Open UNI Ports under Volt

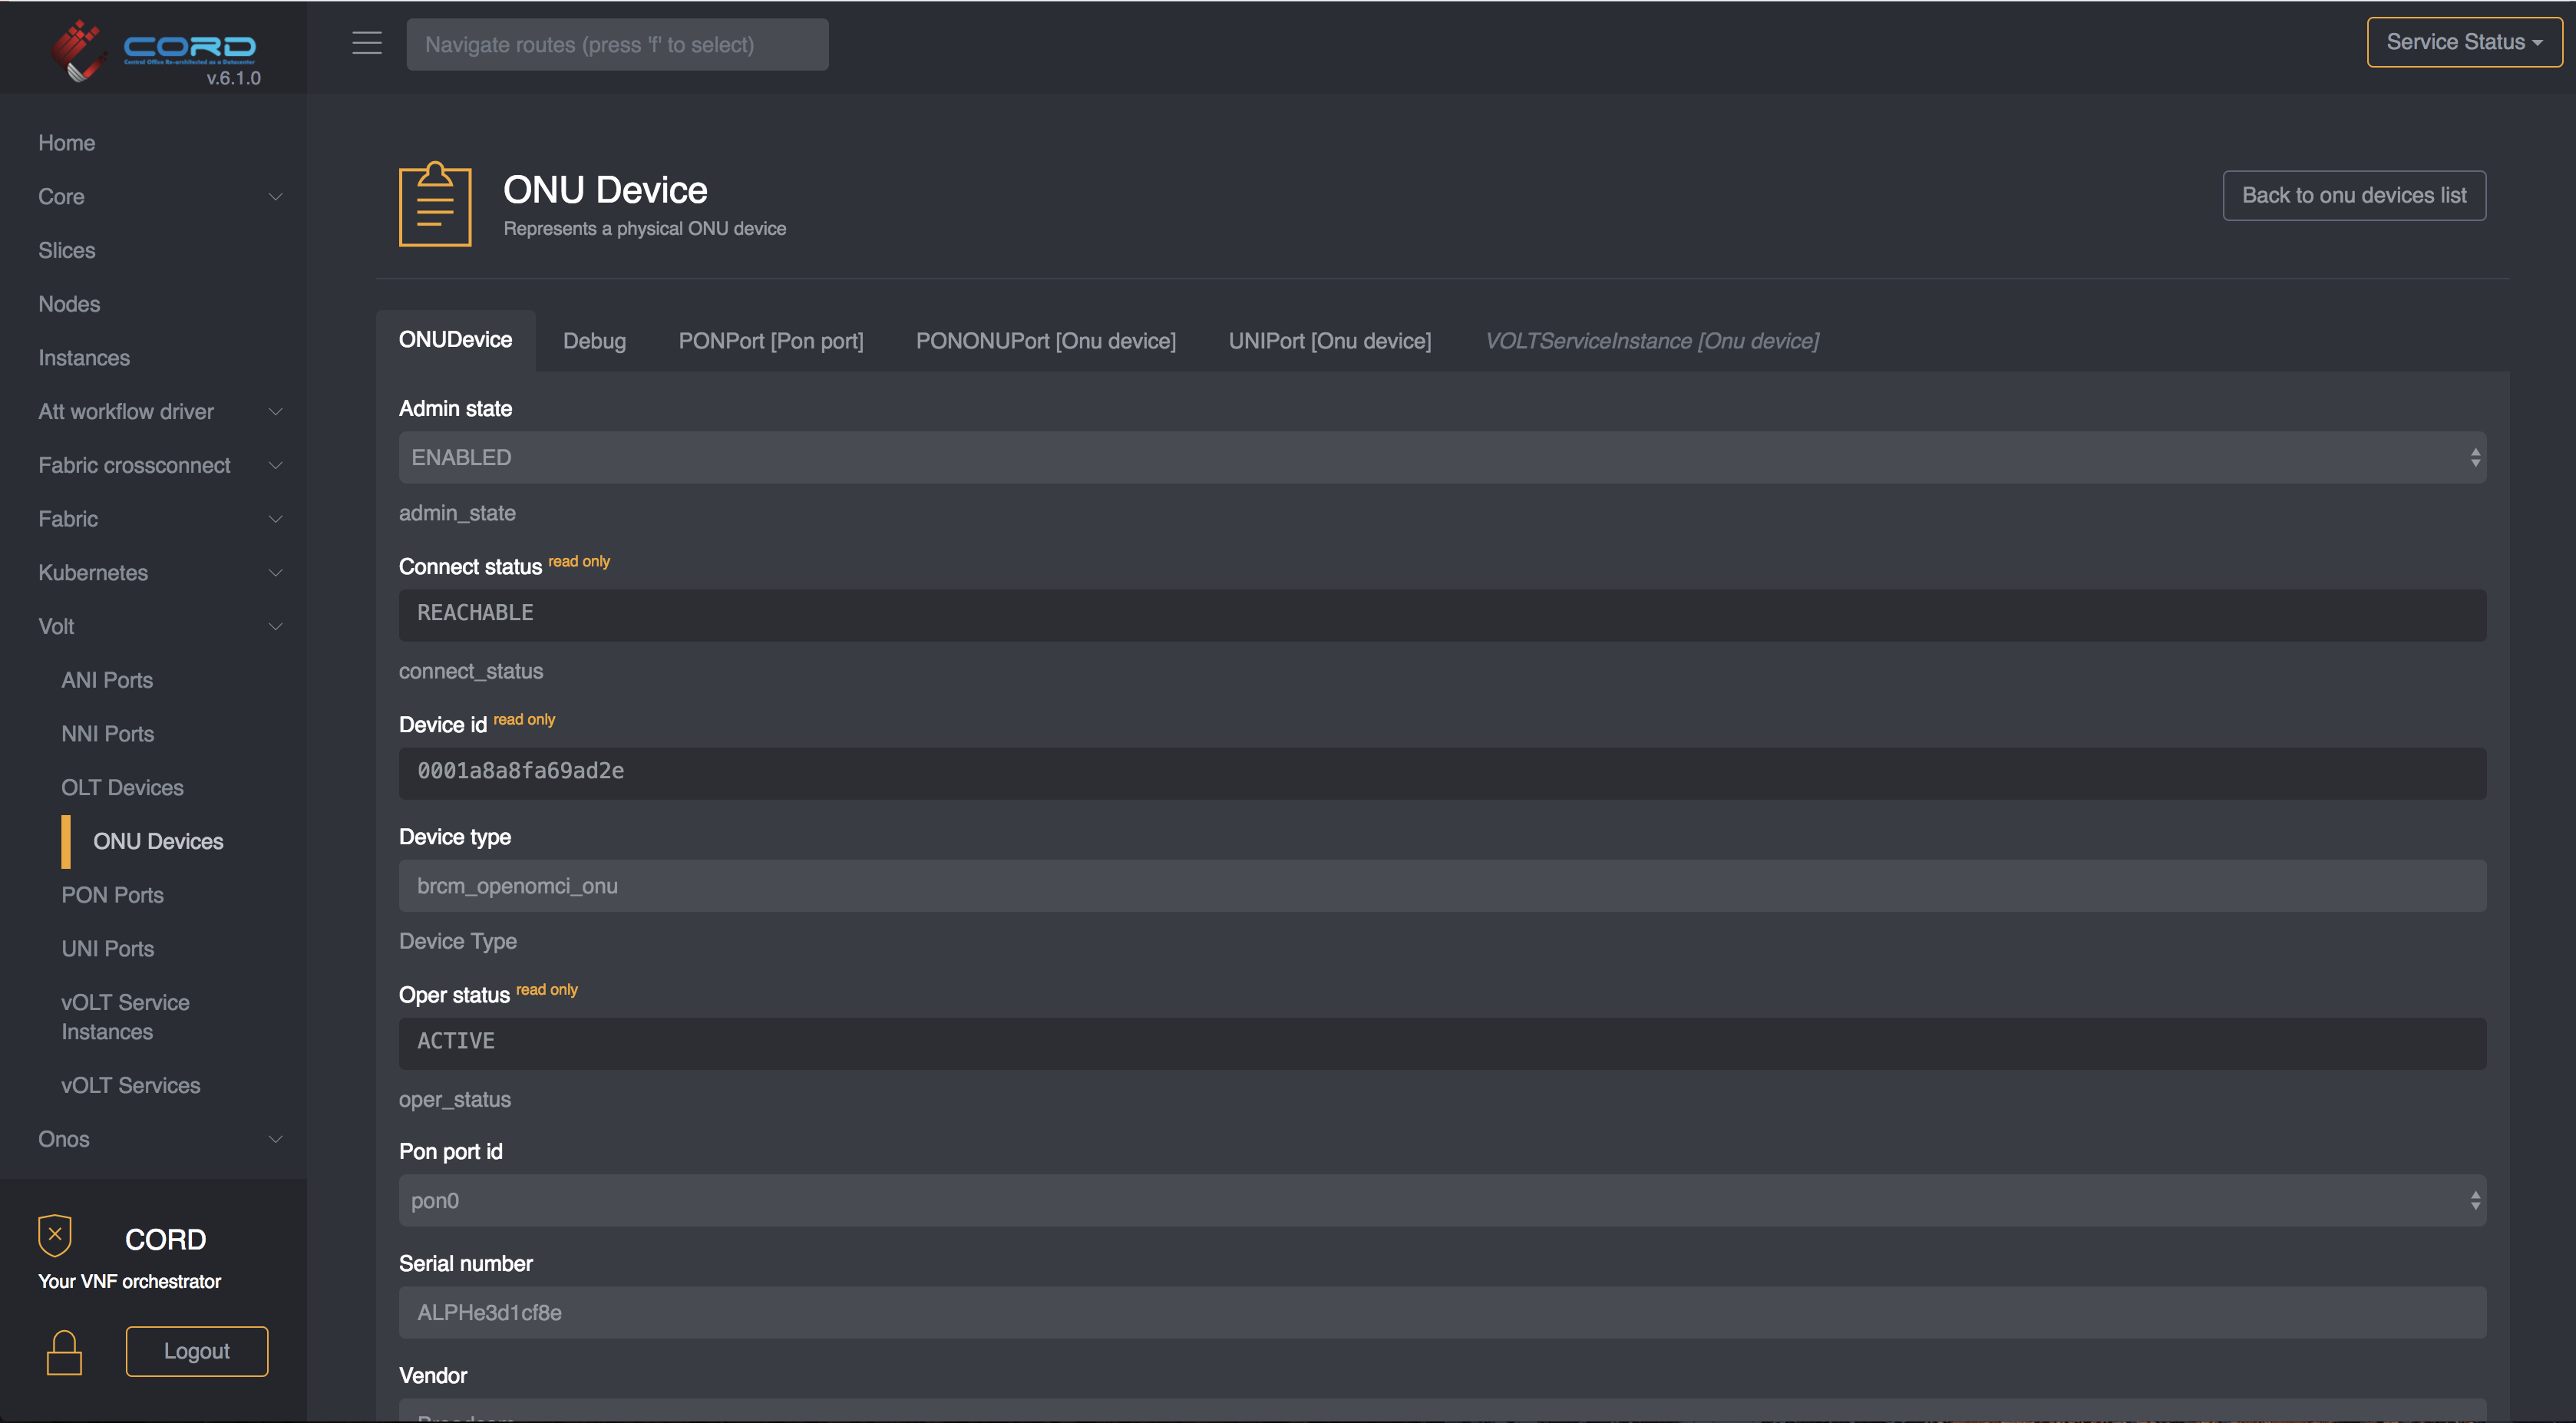(x=108, y=949)
